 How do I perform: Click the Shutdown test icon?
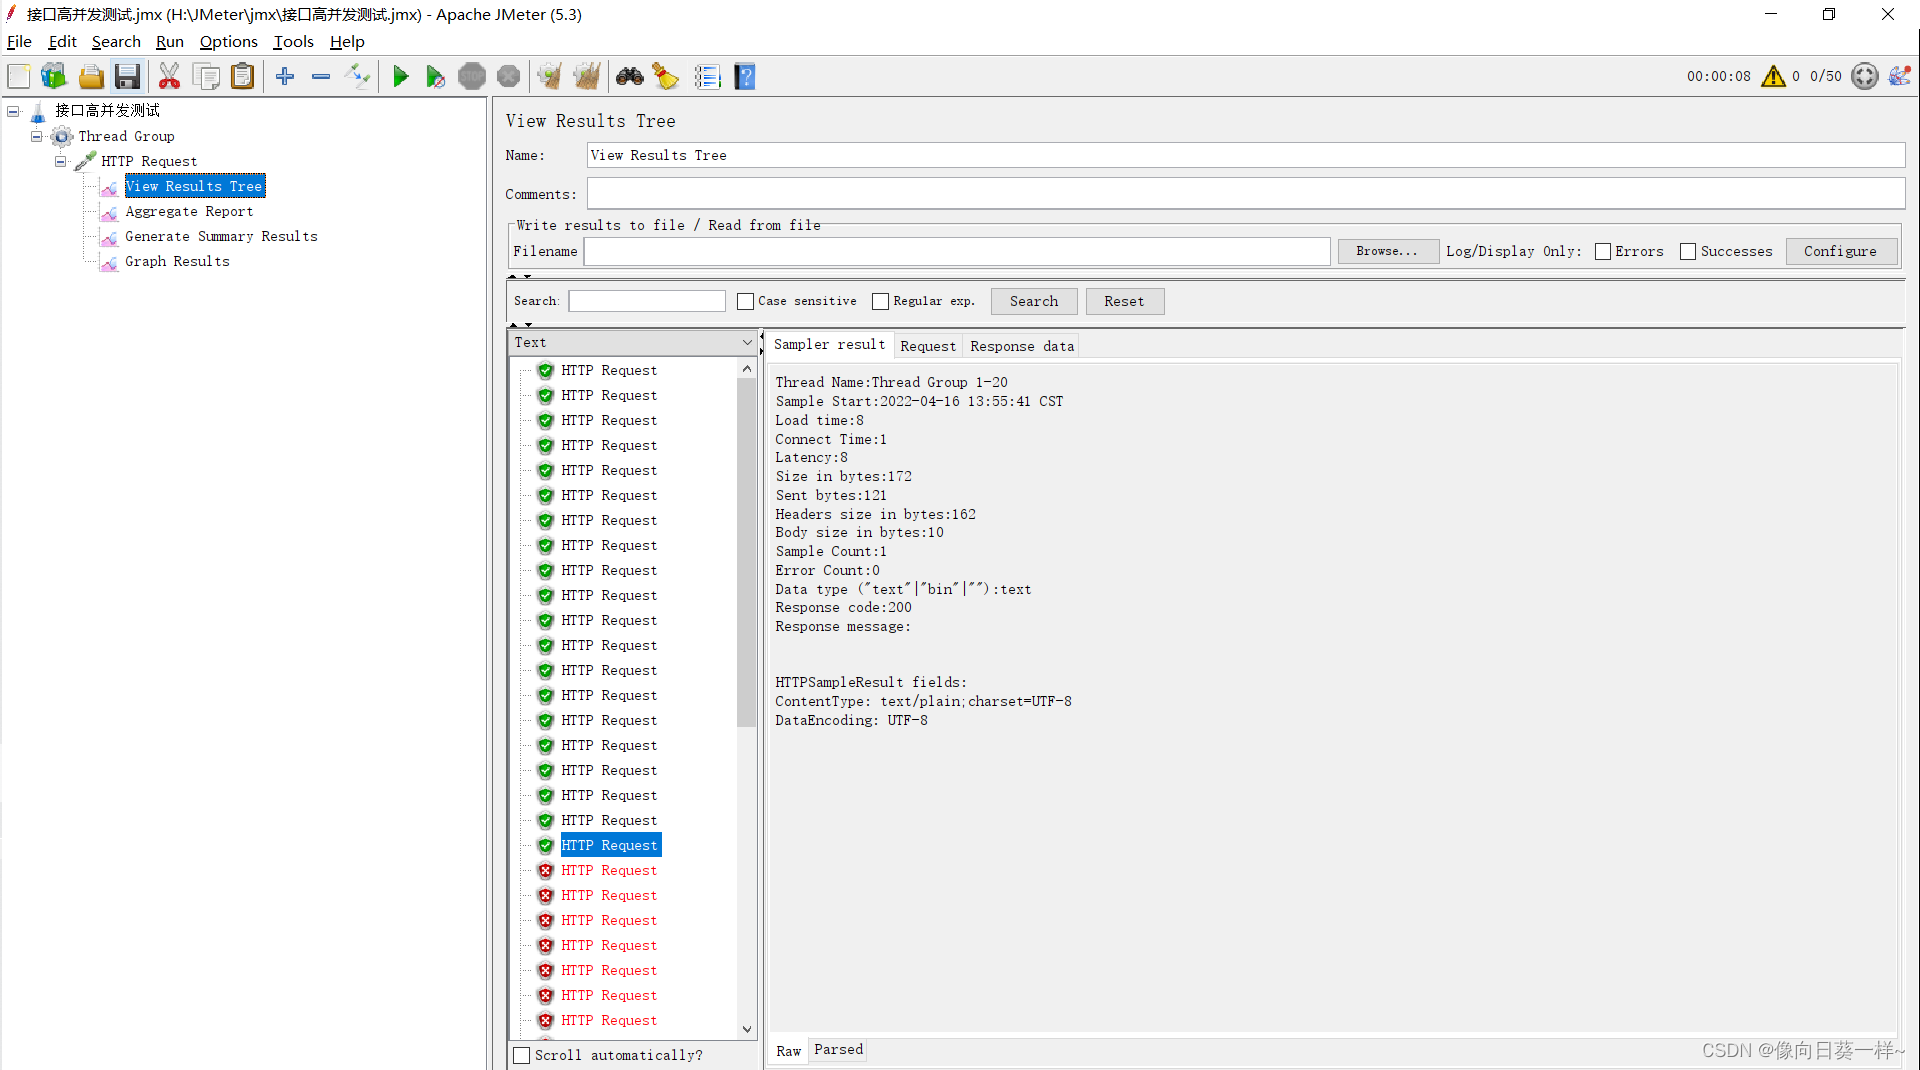click(509, 77)
